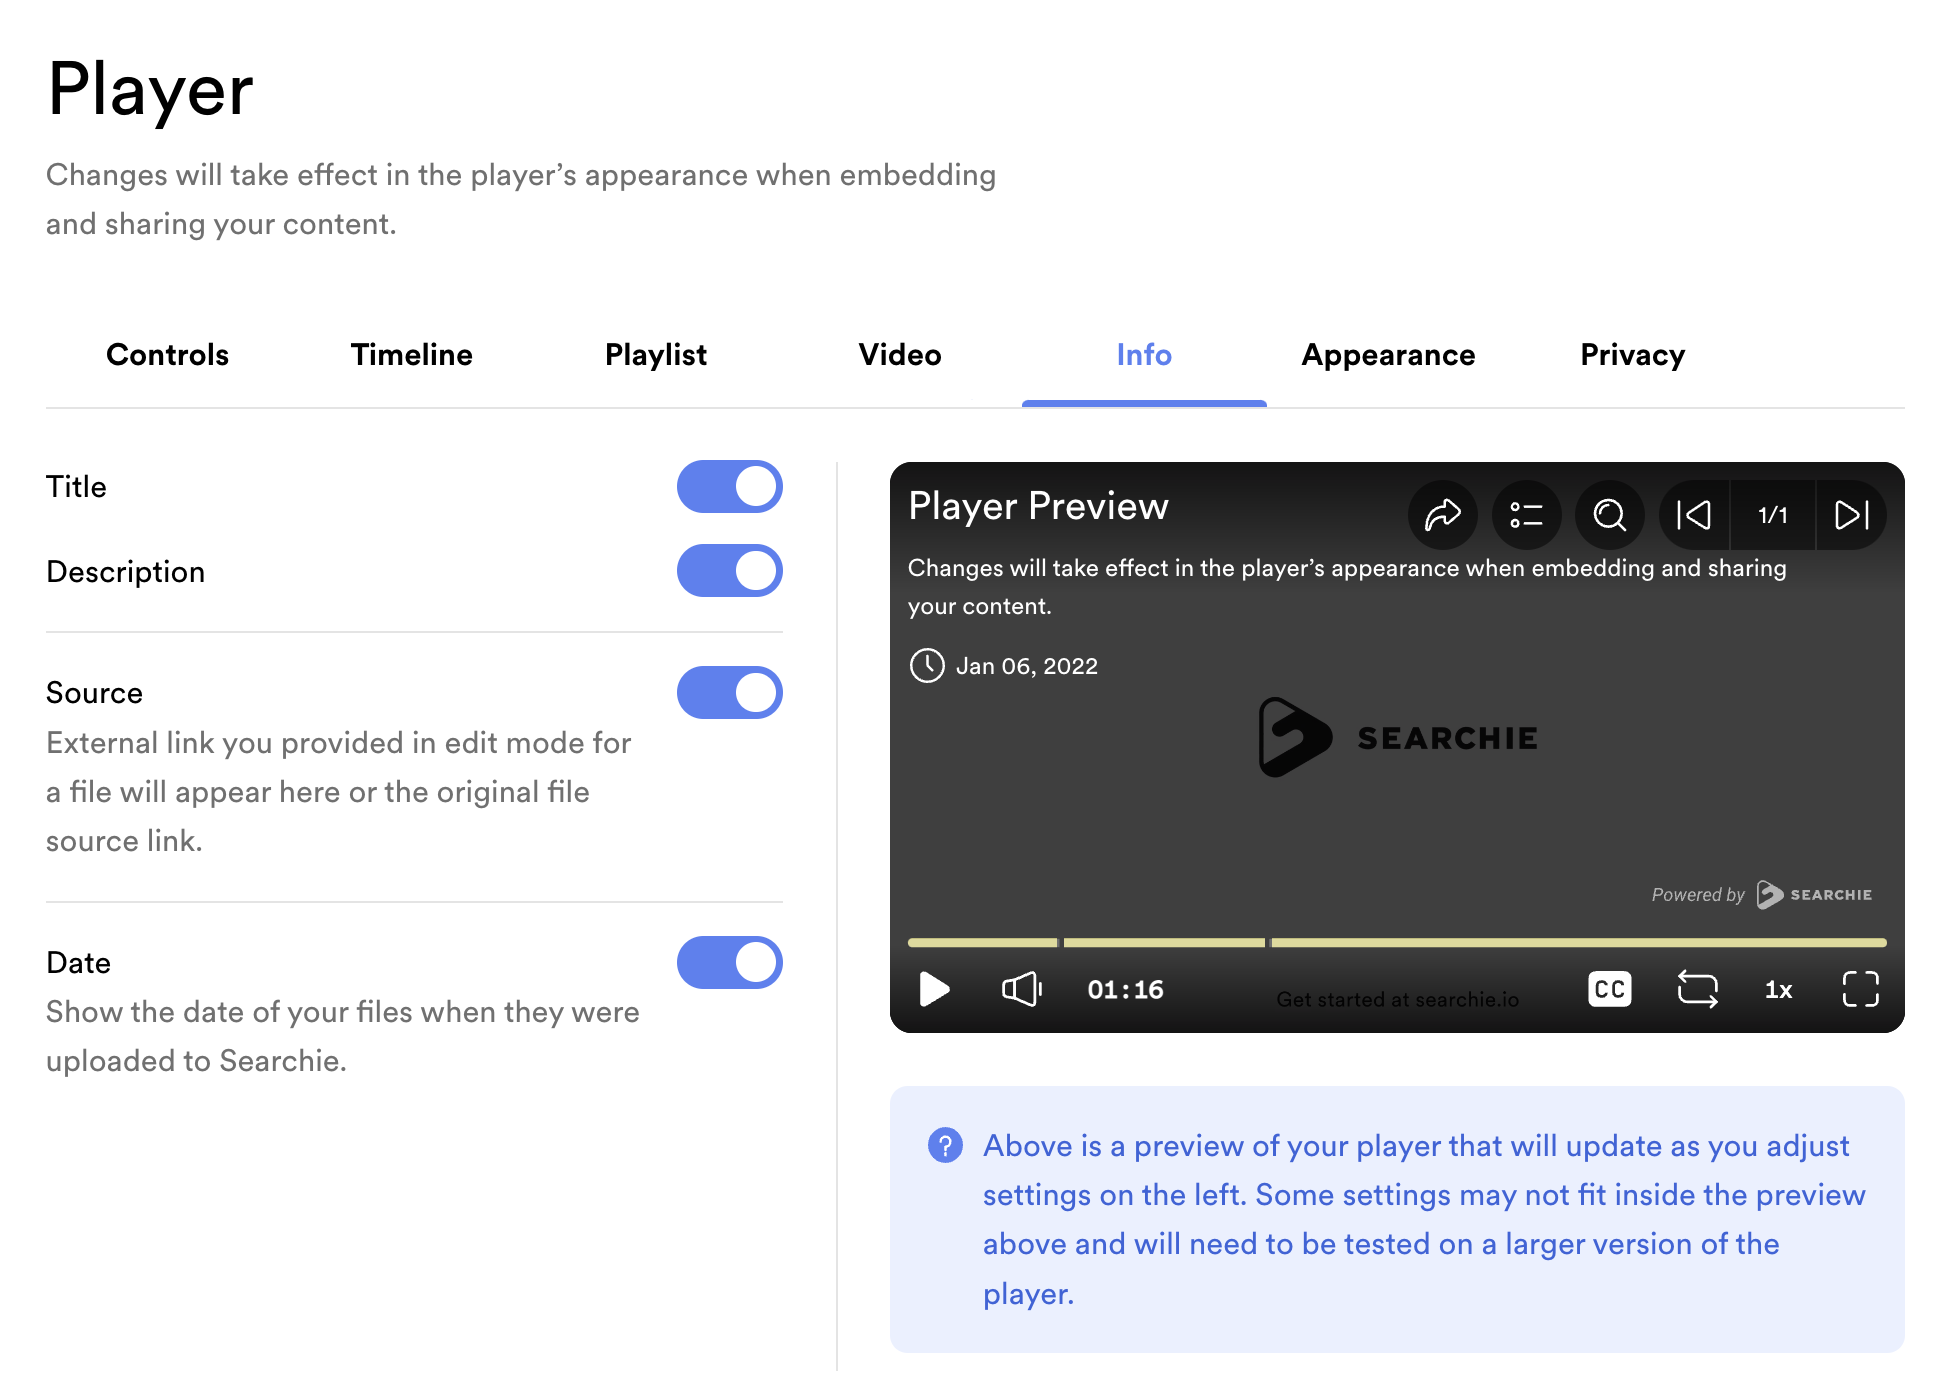Toggle off the Title switch
Screen dimensions: 1940x1384
tap(730, 487)
